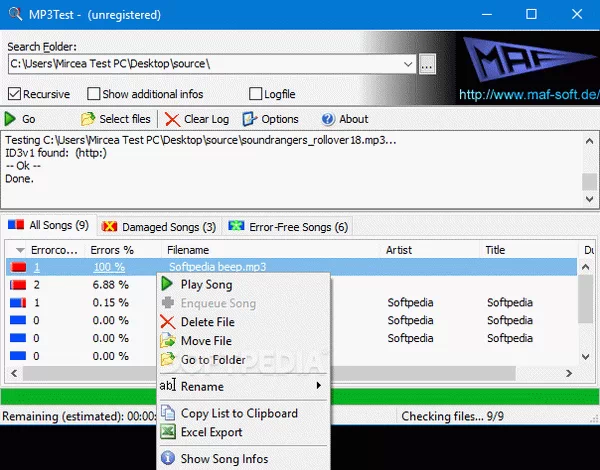Click the browse folder ellipsis button
This screenshot has width=600, height=470.
tap(428, 64)
